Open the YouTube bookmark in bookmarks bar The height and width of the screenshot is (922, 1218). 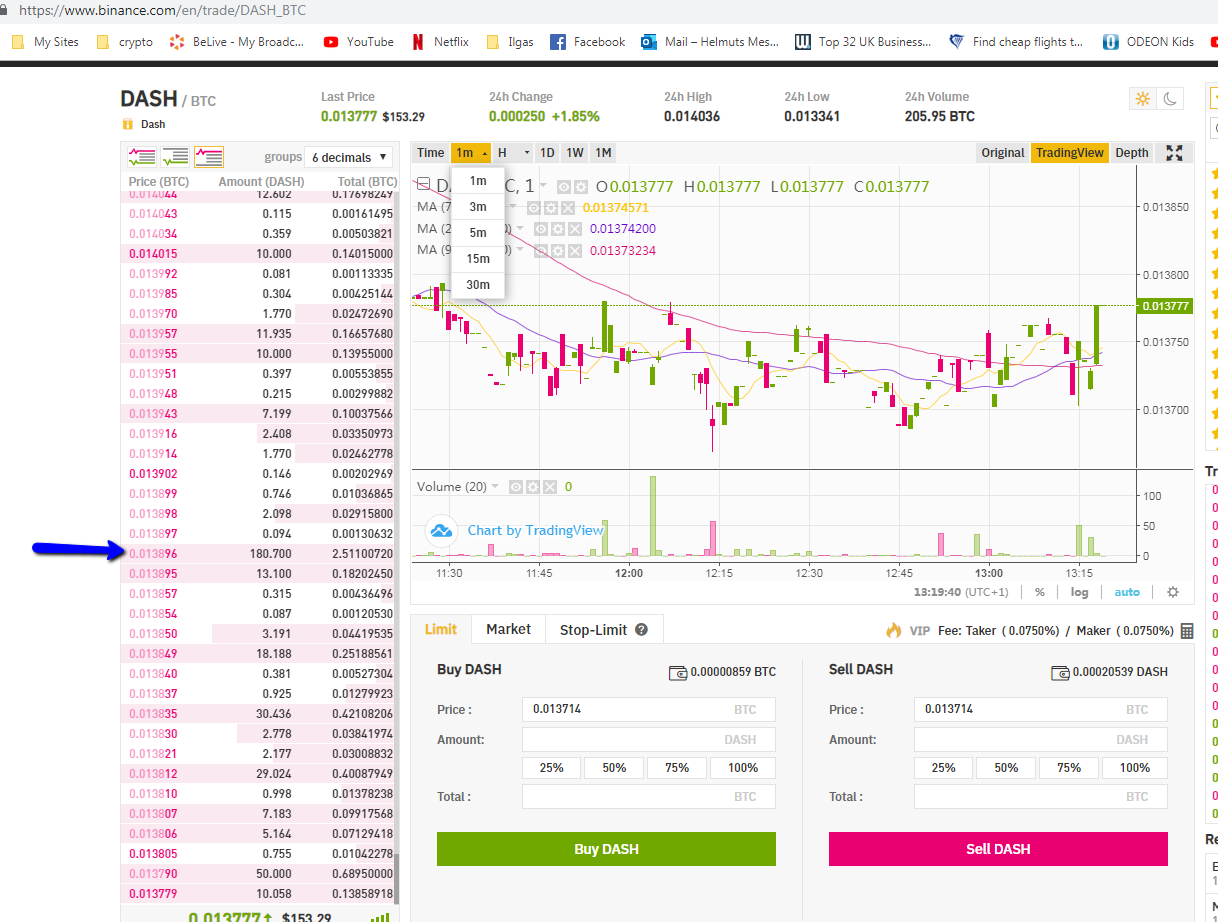(x=359, y=42)
